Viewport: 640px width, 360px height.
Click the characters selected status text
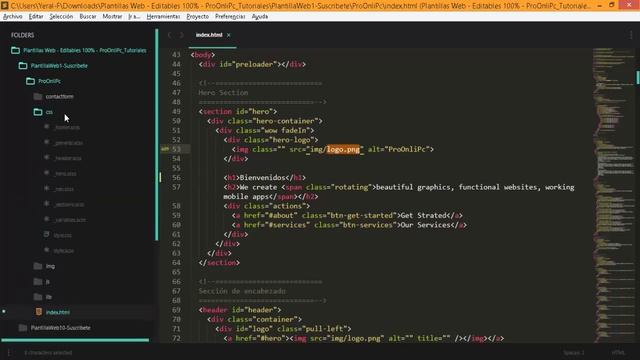tap(48, 353)
